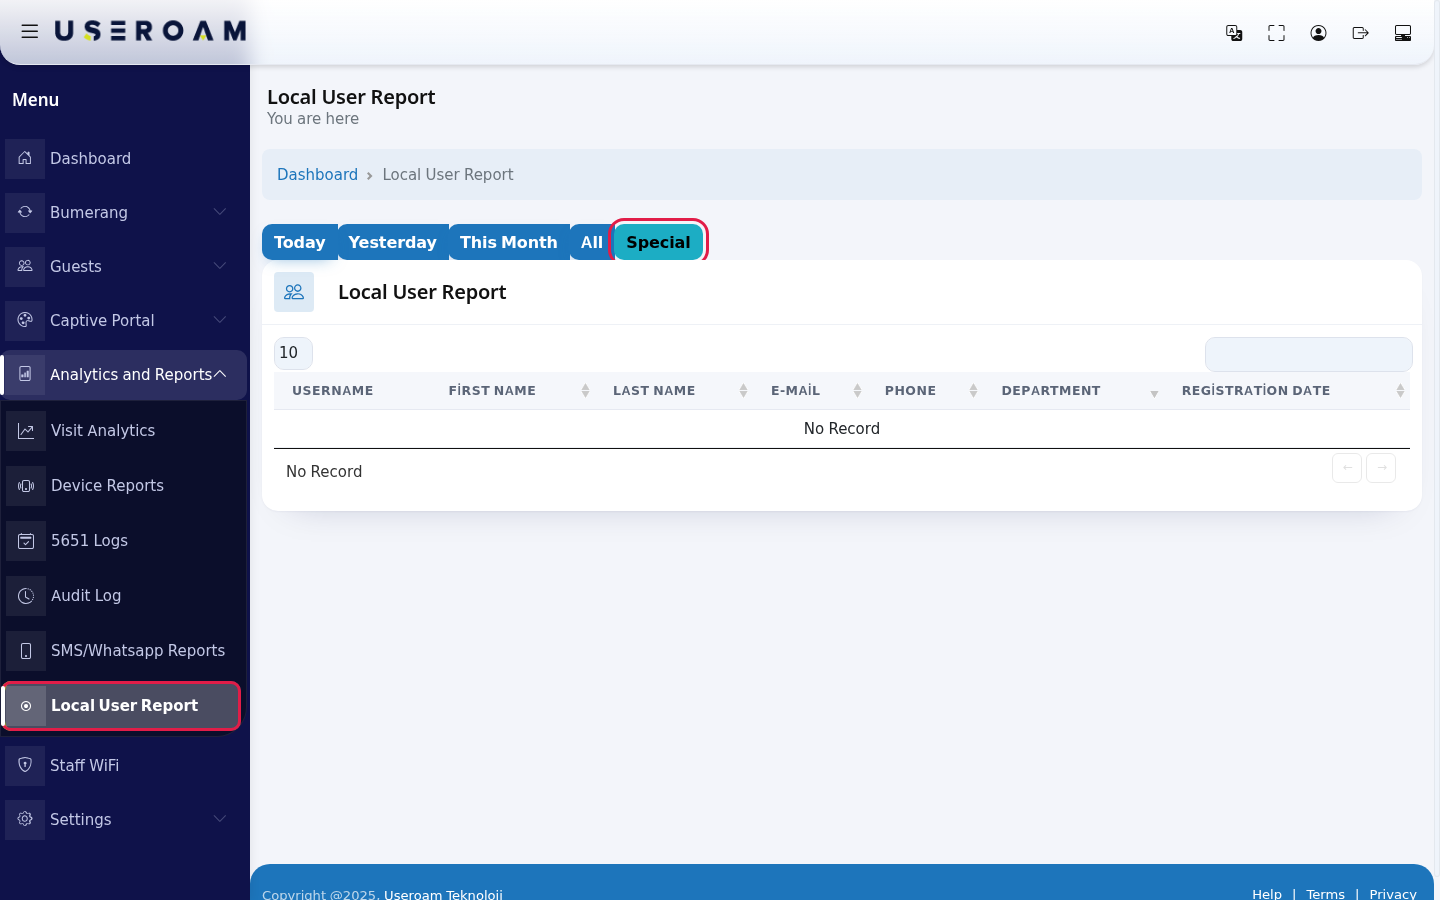
Task: Switch to the All tab
Action: pyautogui.click(x=592, y=242)
